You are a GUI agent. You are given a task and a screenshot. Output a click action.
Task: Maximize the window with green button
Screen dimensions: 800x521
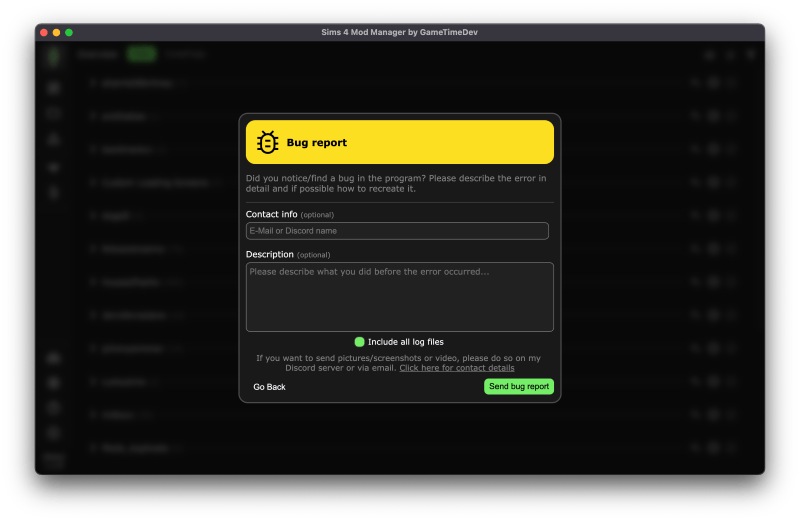[69, 33]
